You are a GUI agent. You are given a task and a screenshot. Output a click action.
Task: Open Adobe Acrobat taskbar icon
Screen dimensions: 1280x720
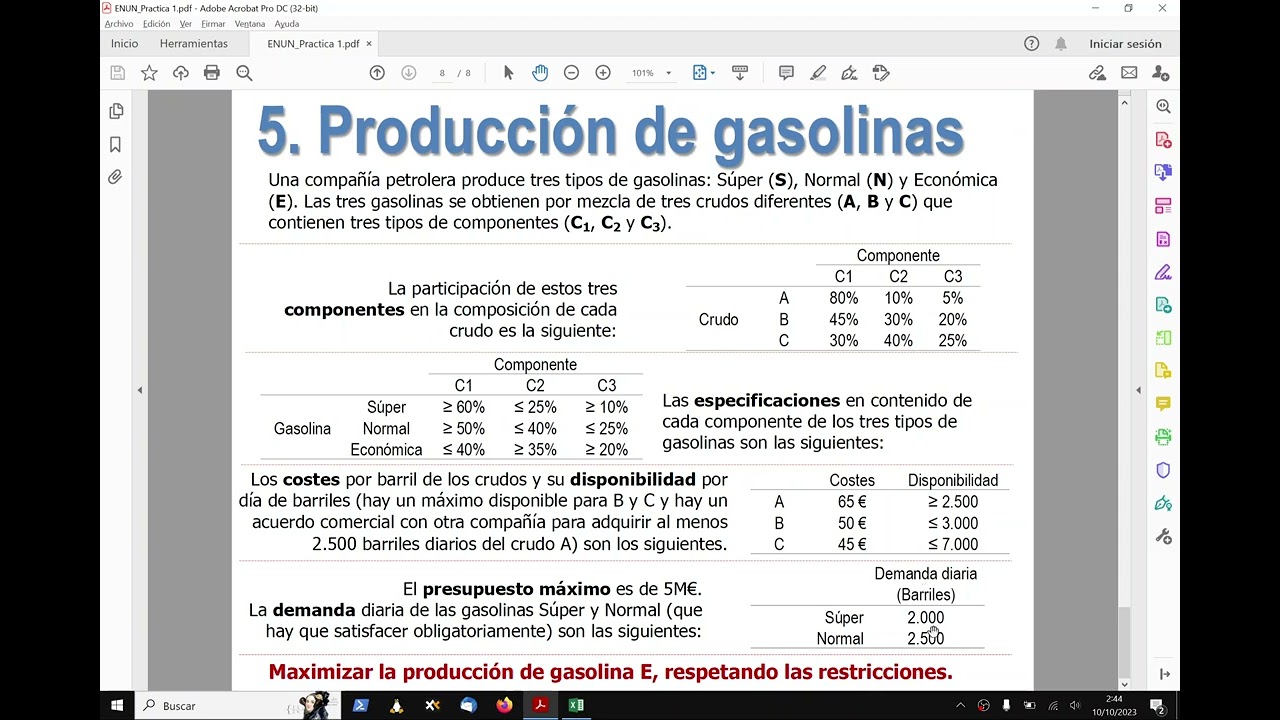point(540,705)
